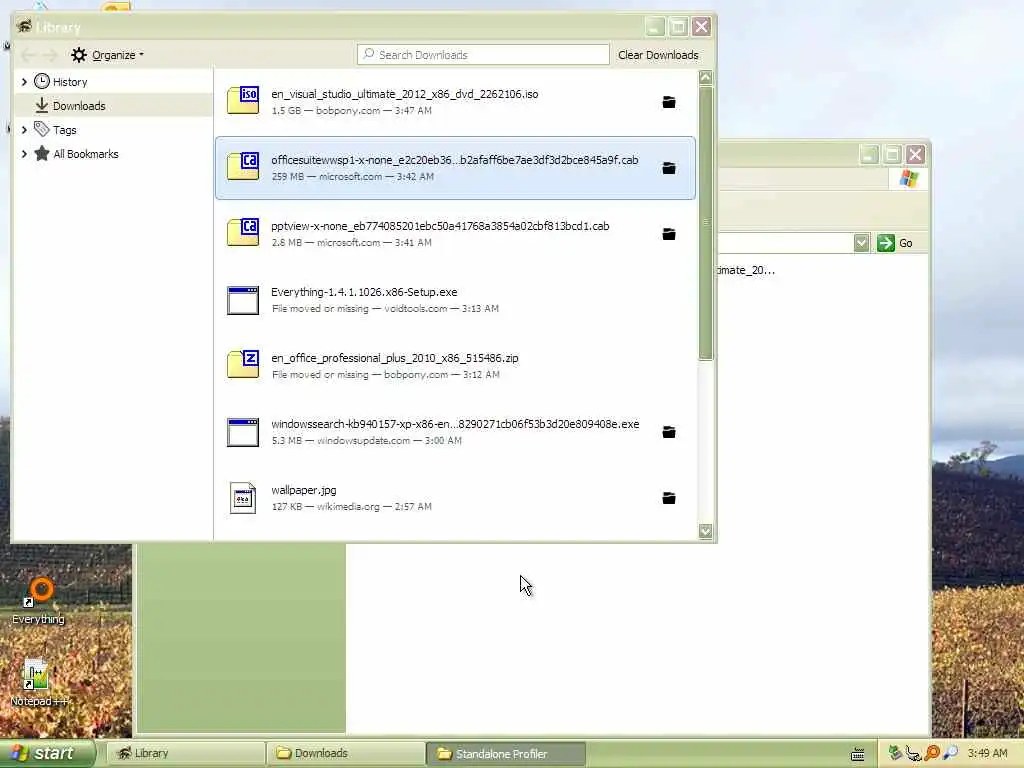
Task: Click the Everything setup exe icon
Action: [x=243, y=300]
